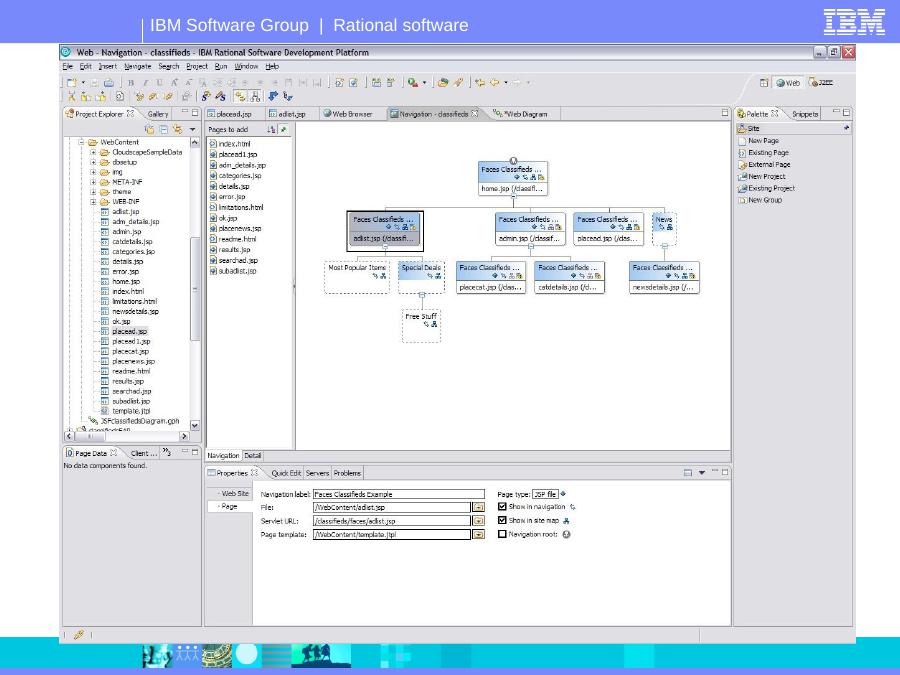Expand the img folder

[93, 172]
